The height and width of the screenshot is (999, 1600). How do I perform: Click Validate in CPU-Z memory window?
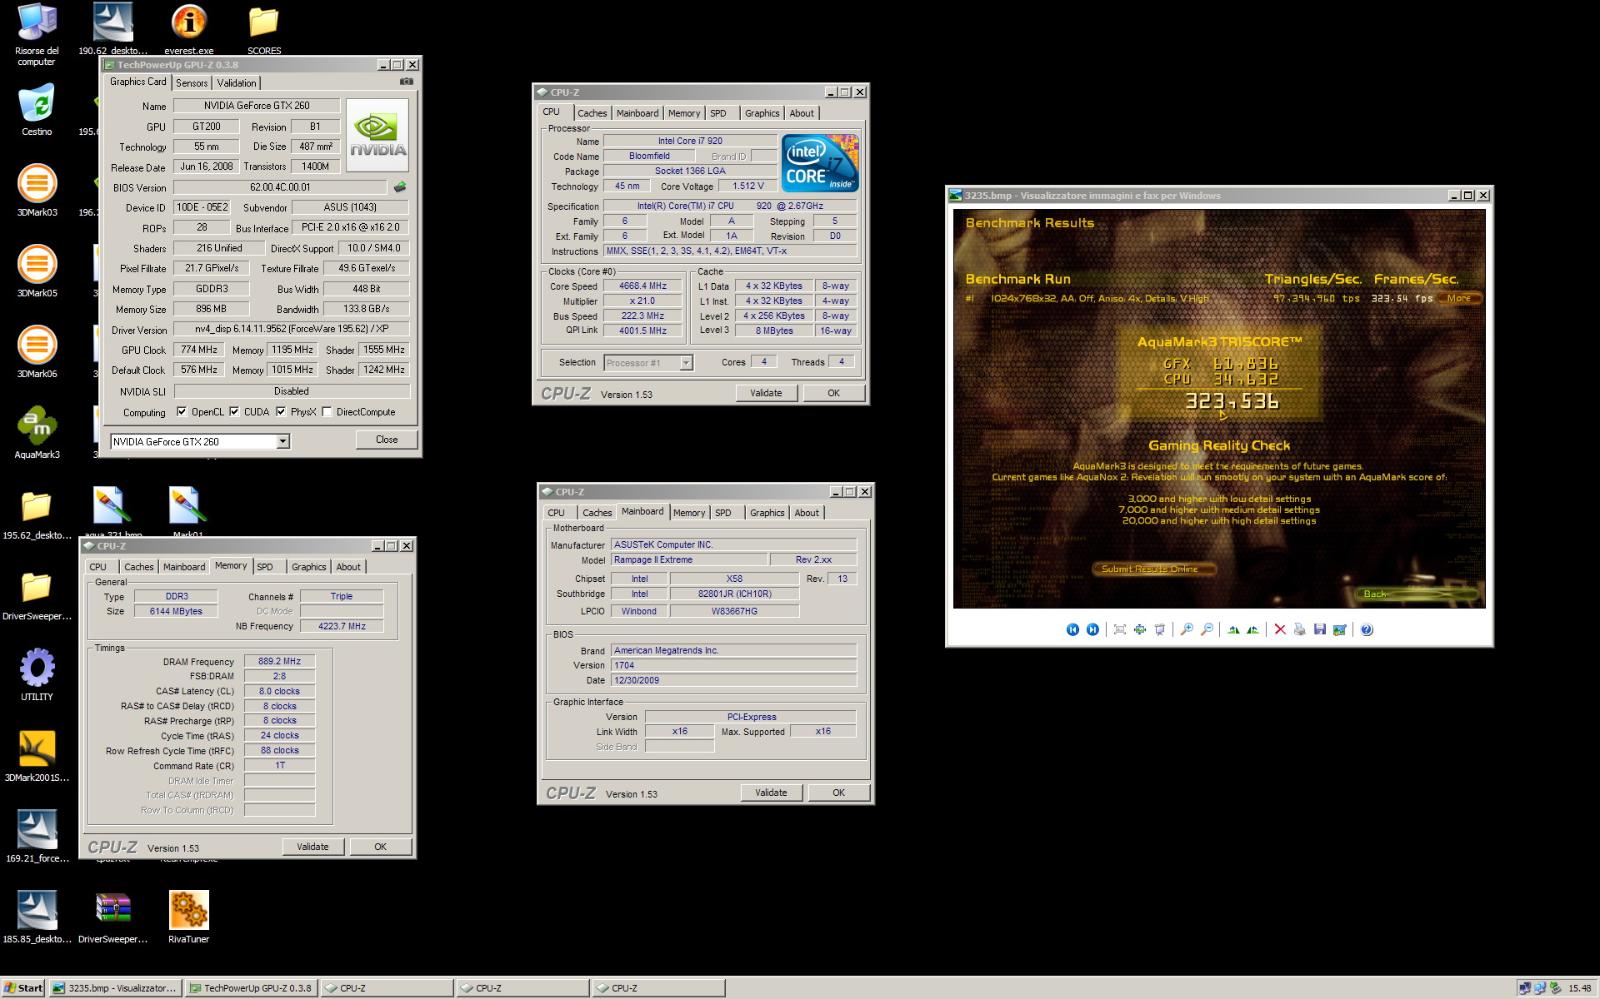[312, 847]
